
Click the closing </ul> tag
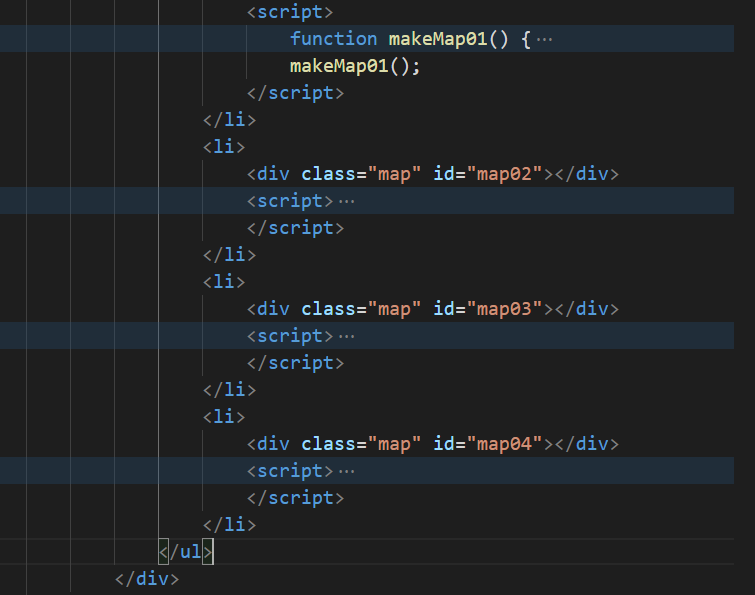pyautogui.click(x=186, y=551)
